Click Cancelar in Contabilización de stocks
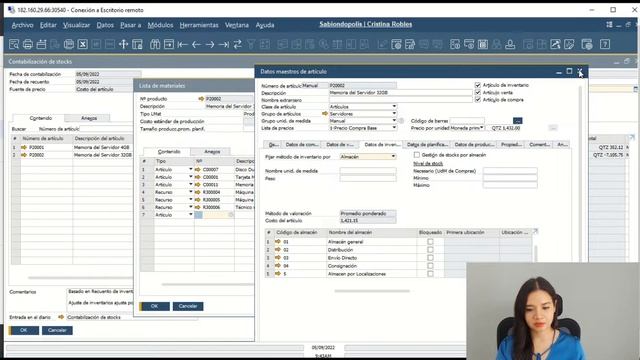This screenshot has width=640, height=360. click(x=57, y=330)
